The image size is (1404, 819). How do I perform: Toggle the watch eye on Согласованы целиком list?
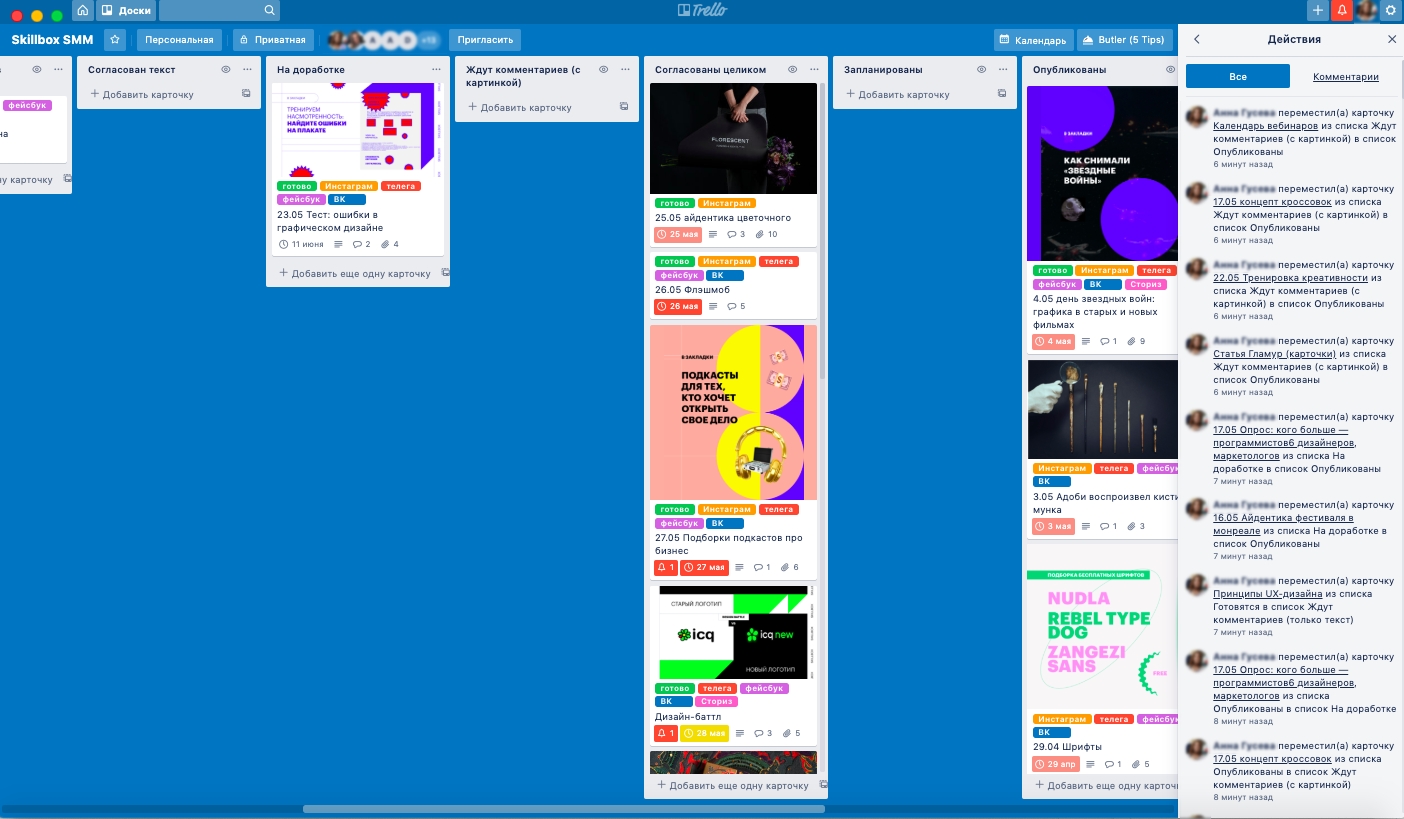[792, 69]
